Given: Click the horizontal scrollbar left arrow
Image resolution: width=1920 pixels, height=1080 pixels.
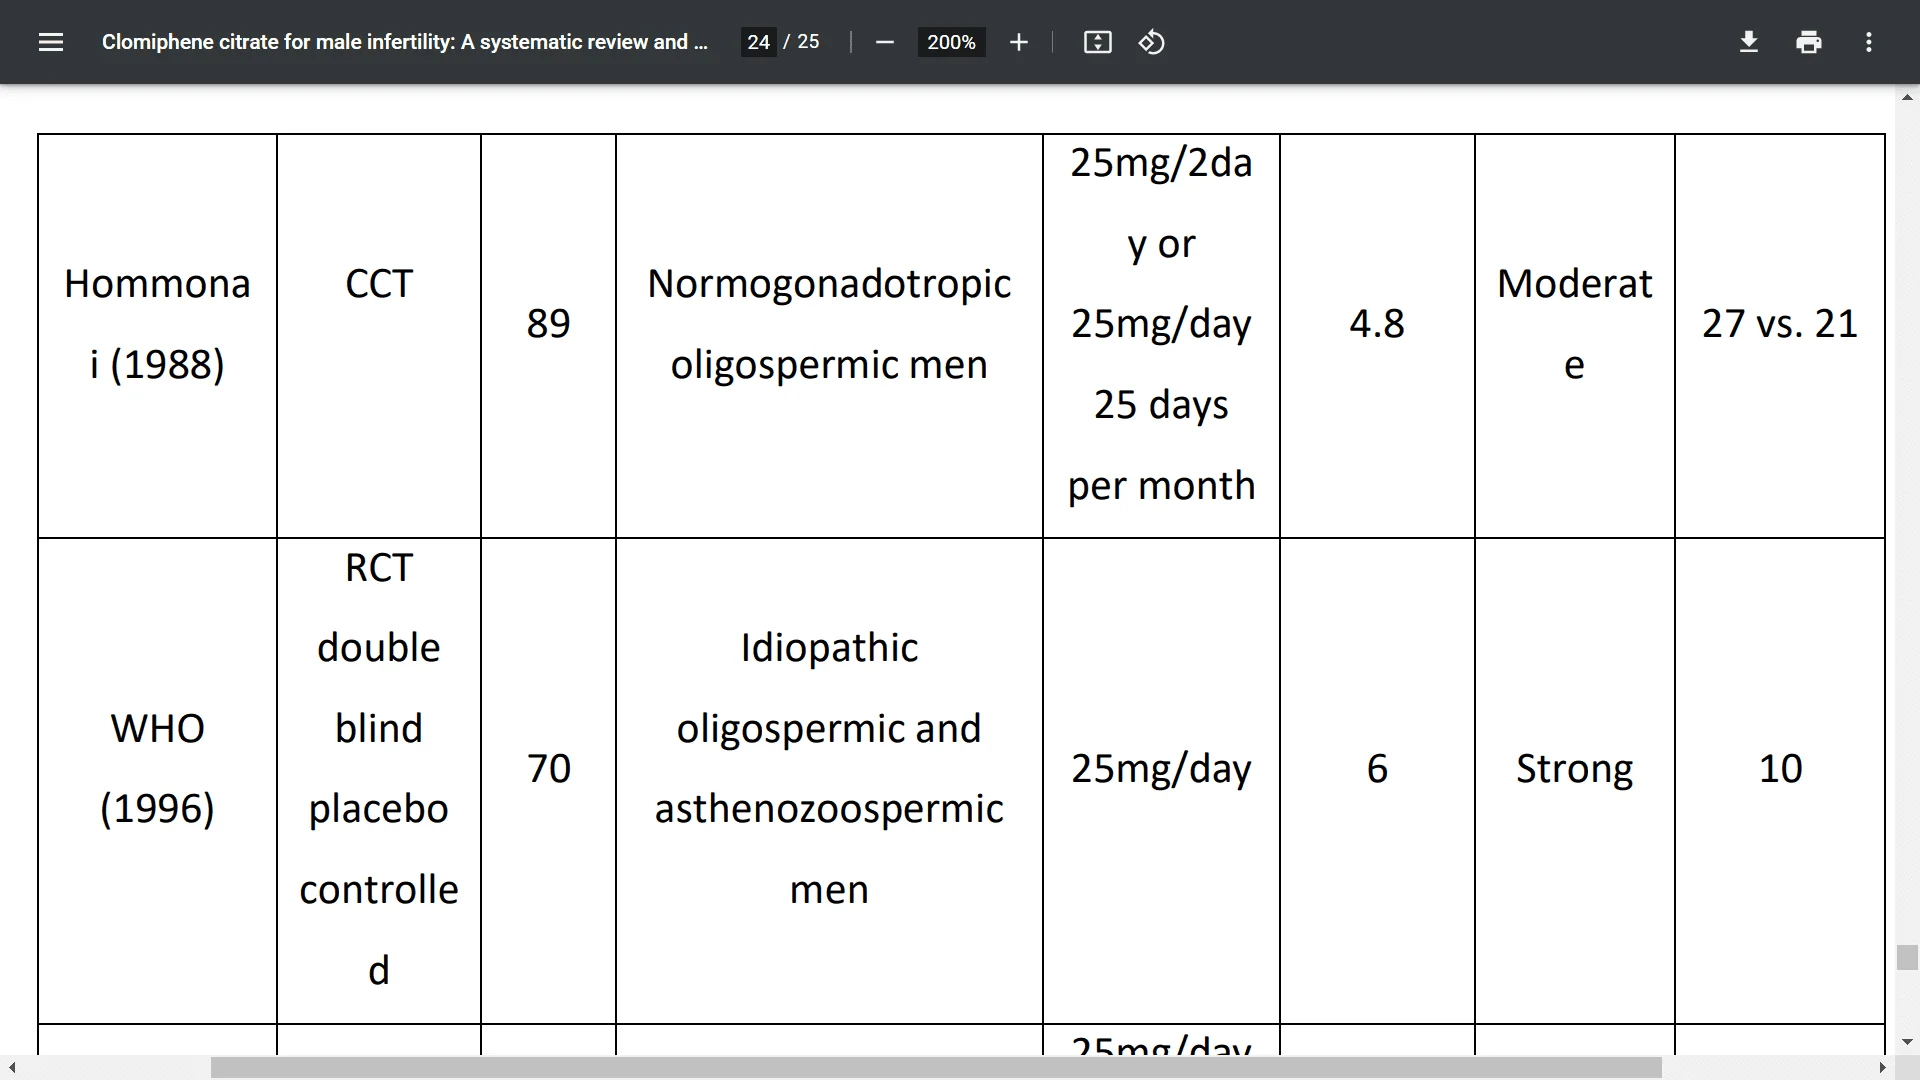Looking at the screenshot, I should click(12, 1068).
